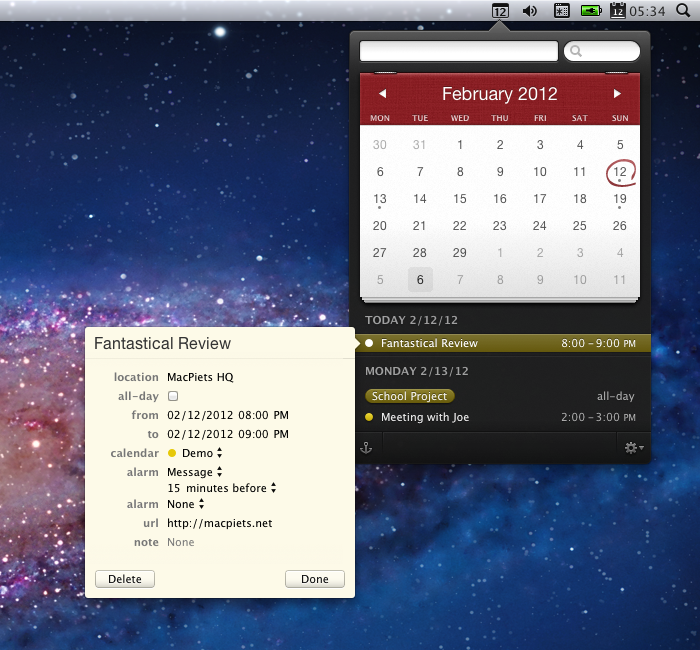Image resolution: width=700 pixels, height=650 pixels.
Task: Open the calendar Demo dropdown
Action: [x=202, y=453]
